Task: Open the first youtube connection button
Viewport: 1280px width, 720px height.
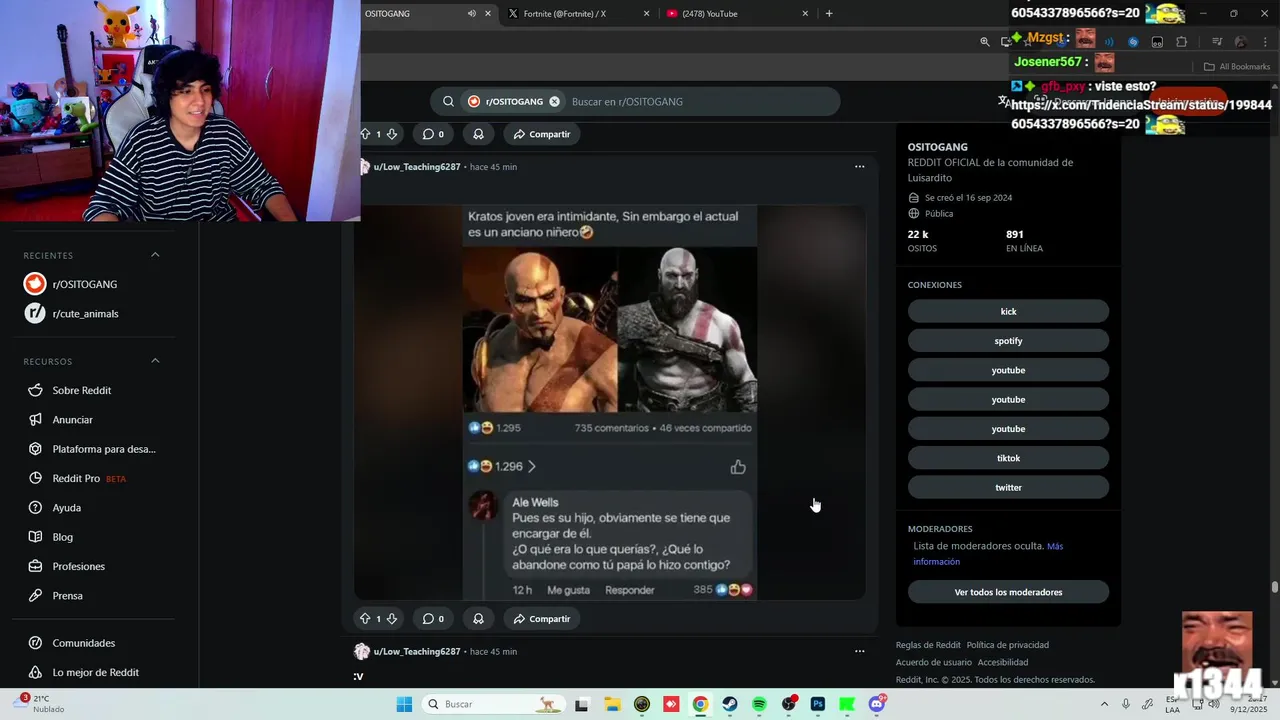Action: tap(1008, 370)
